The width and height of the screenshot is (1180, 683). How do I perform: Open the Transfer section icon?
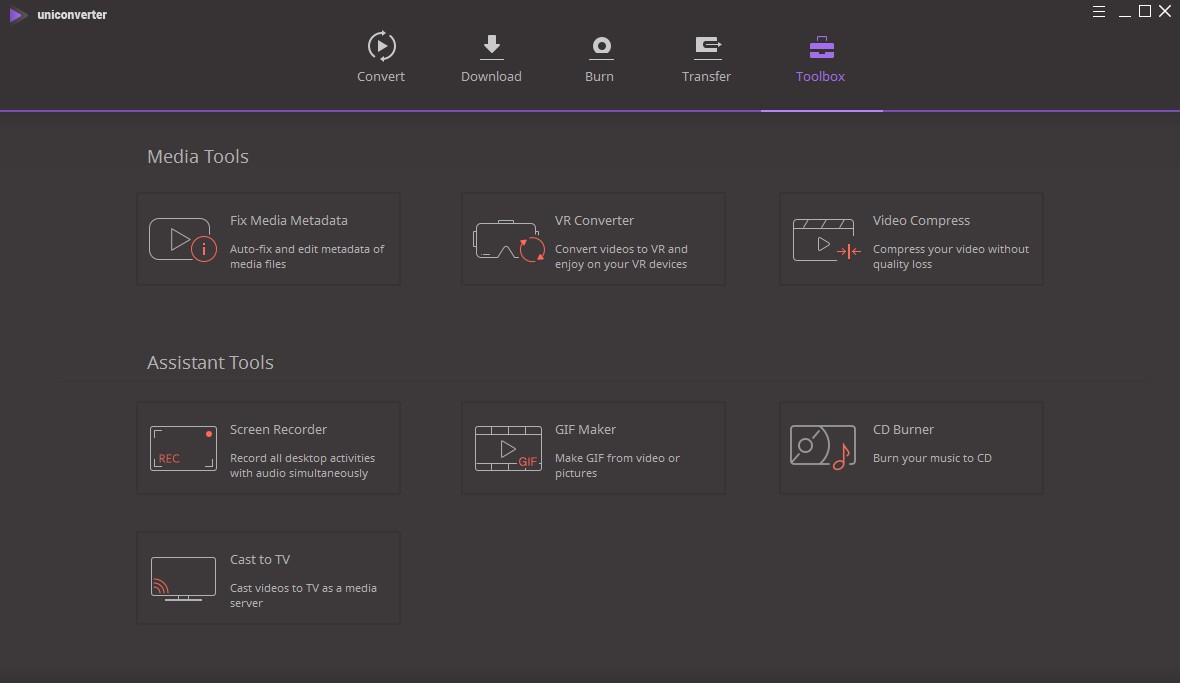click(x=707, y=47)
